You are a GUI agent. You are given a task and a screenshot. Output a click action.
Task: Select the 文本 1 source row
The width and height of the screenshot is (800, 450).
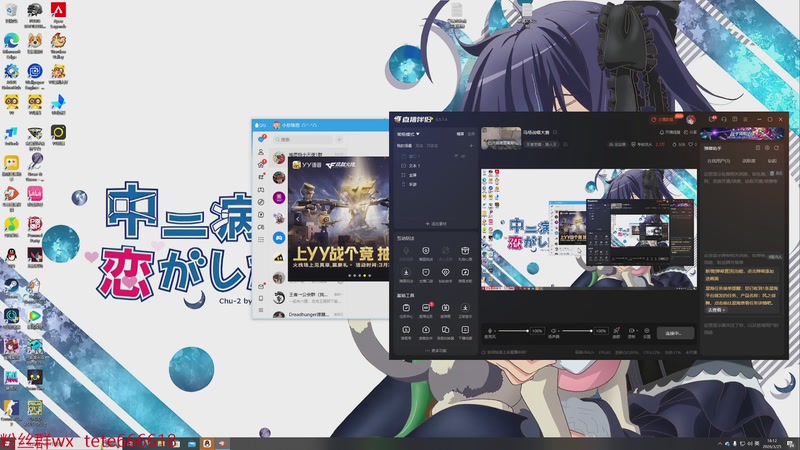pyautogui.click(x=435, y=166)
